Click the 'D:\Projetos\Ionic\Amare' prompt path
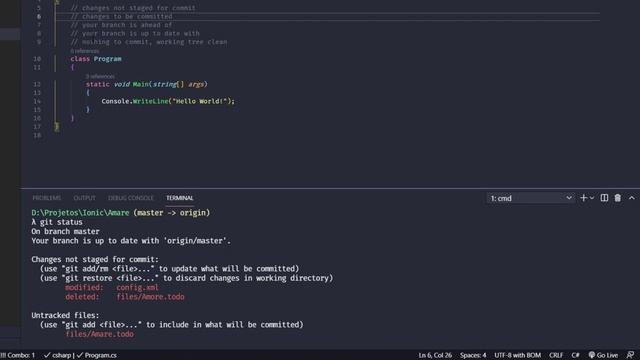The height and width of the screenshot is (360, 640). 80,213
